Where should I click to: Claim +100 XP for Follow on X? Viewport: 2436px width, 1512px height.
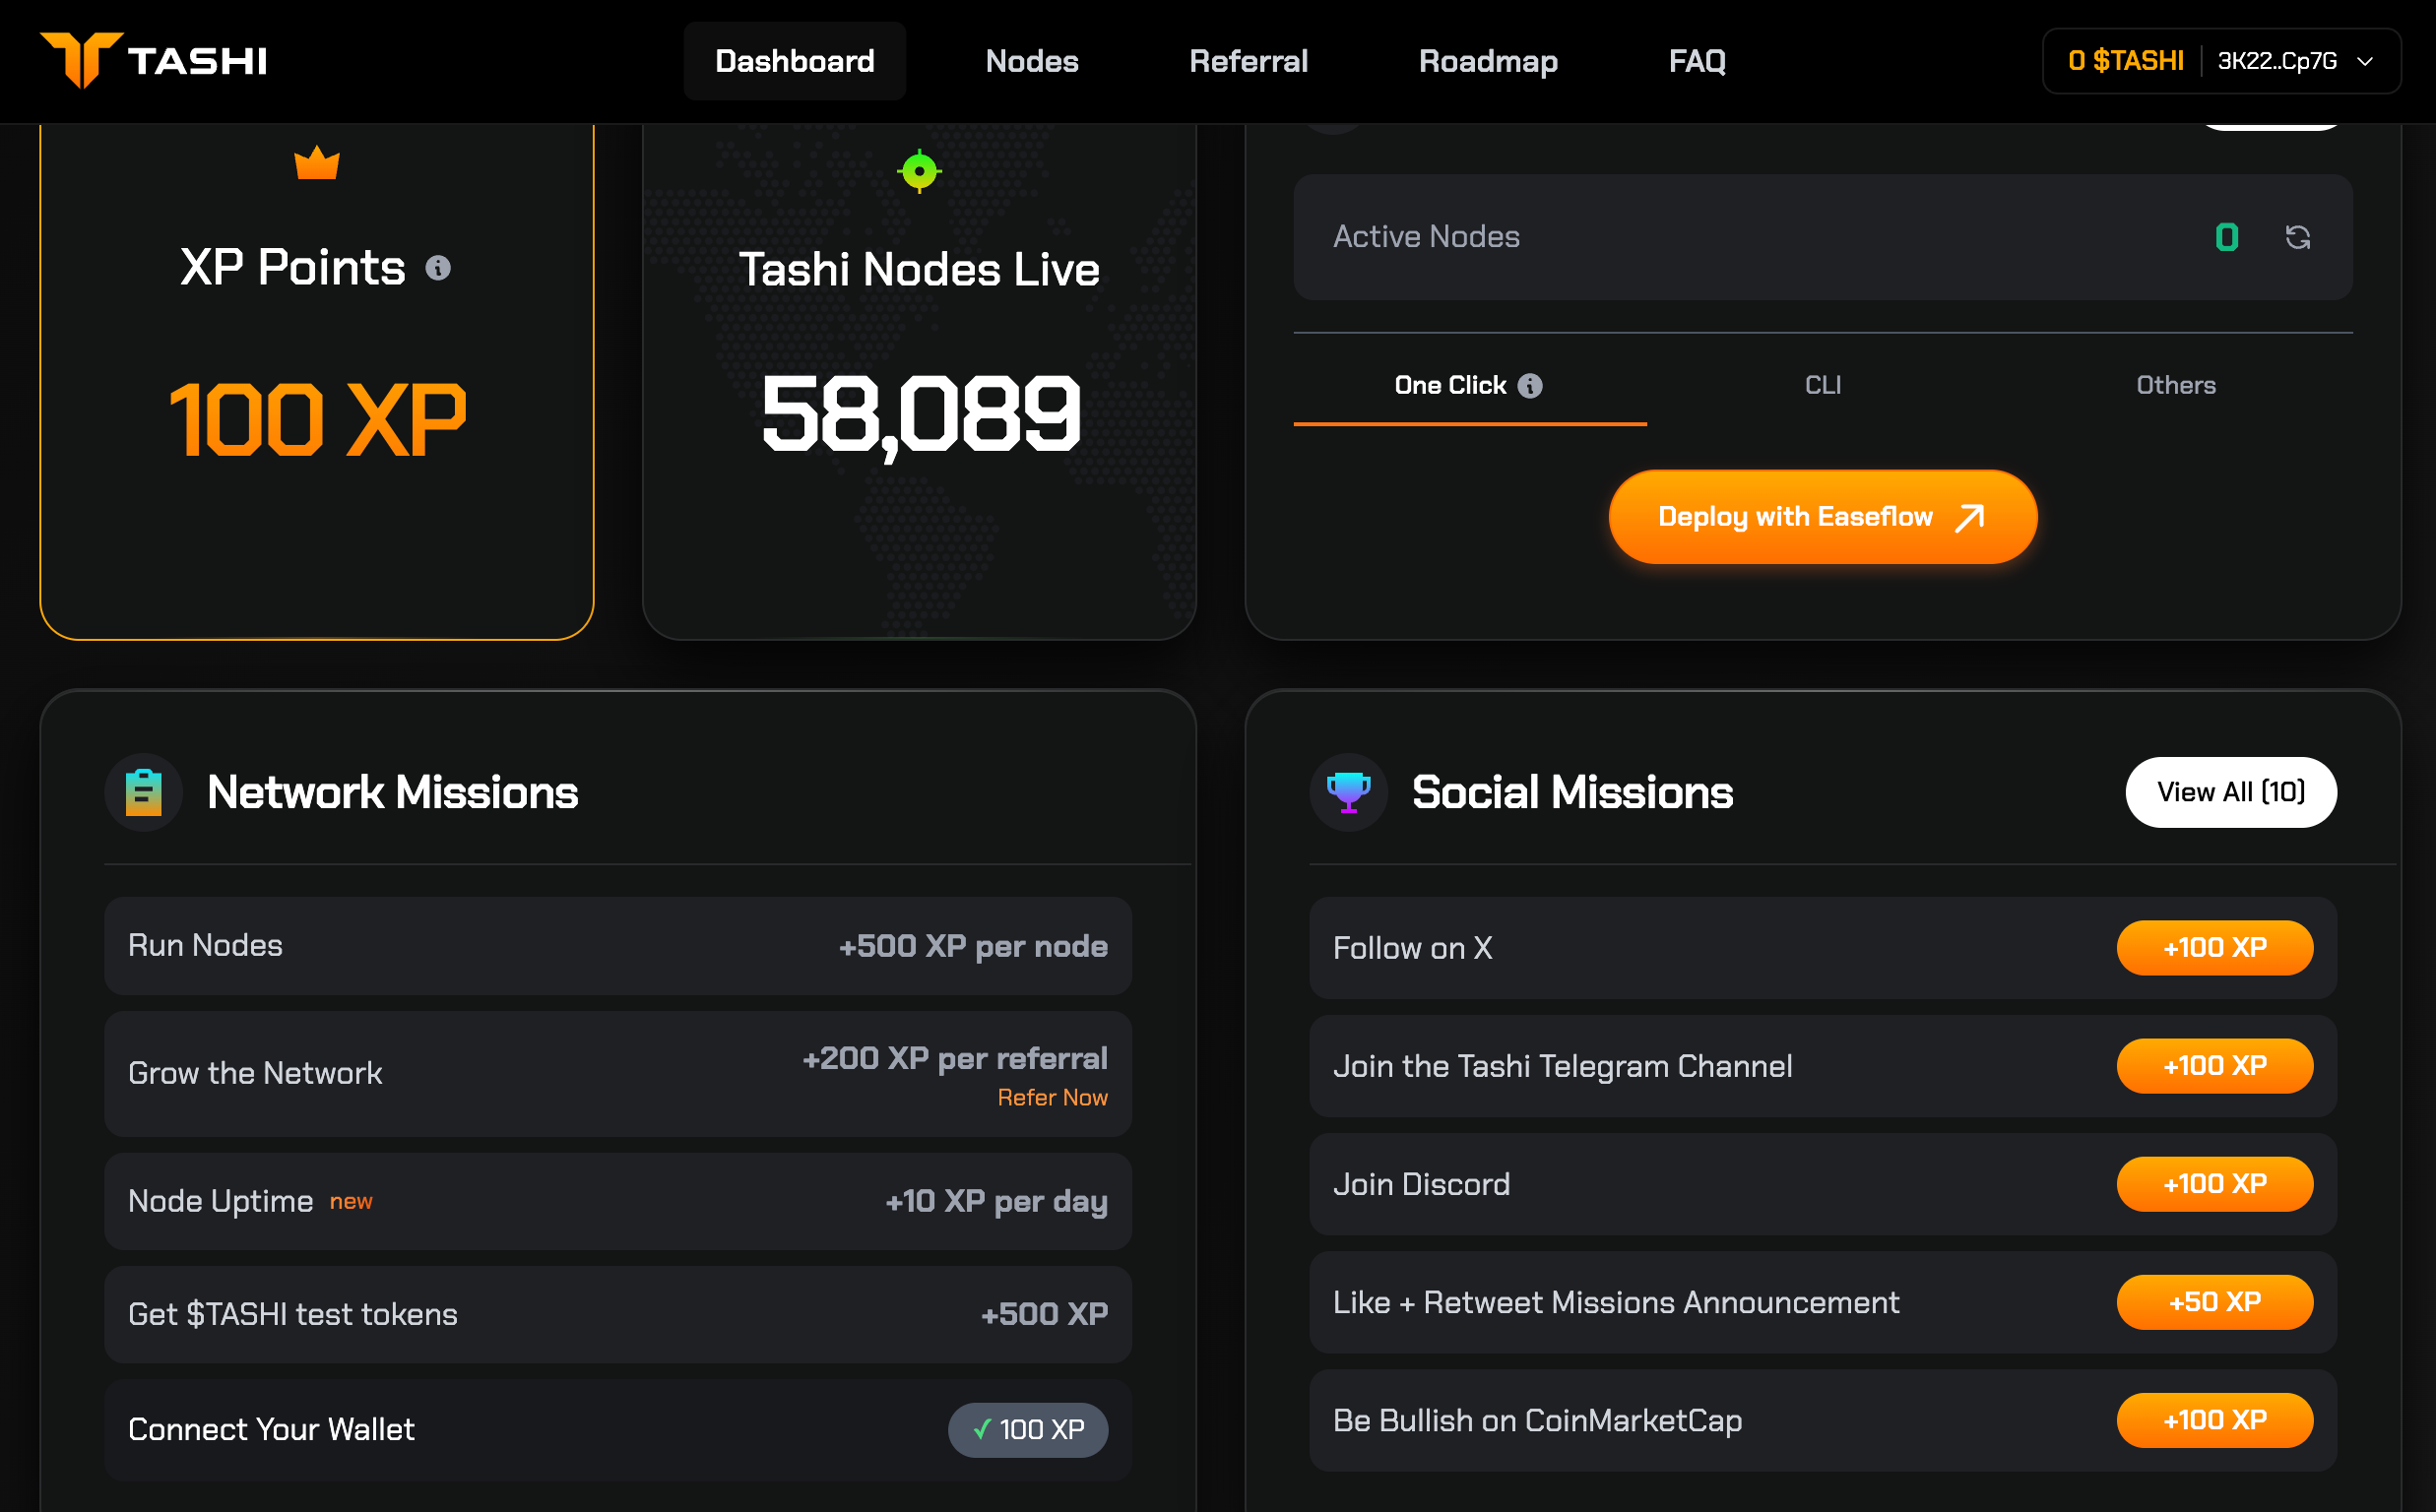pos(2214,948)
